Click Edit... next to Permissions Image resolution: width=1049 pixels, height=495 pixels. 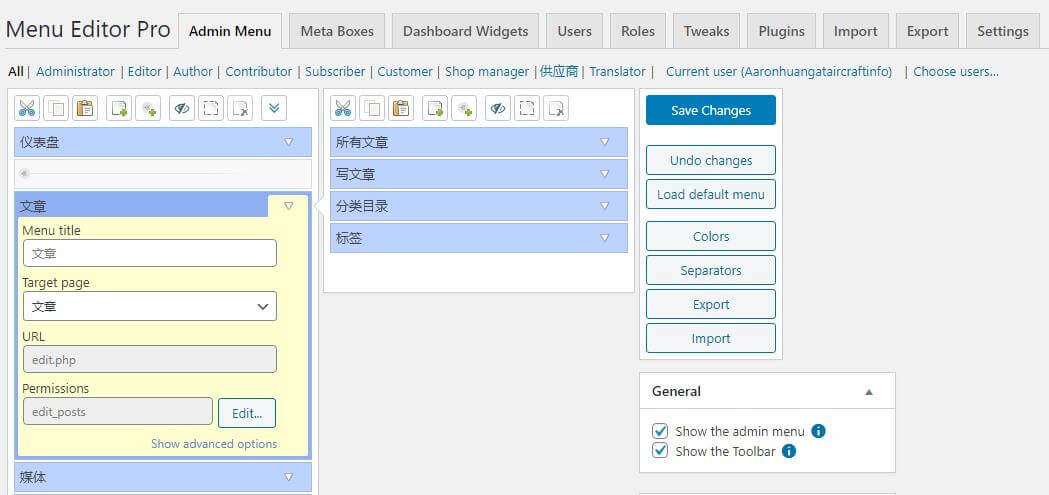coord(247,413)
